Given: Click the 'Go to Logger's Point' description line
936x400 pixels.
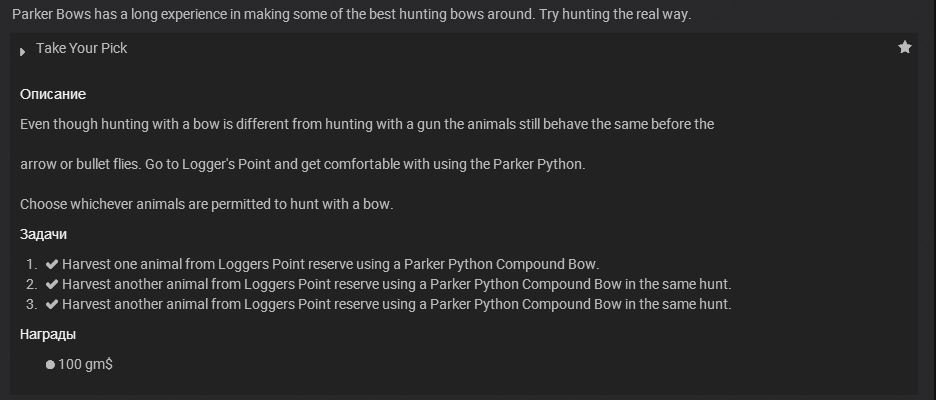Looking at the screenshot, I should 302,164.
